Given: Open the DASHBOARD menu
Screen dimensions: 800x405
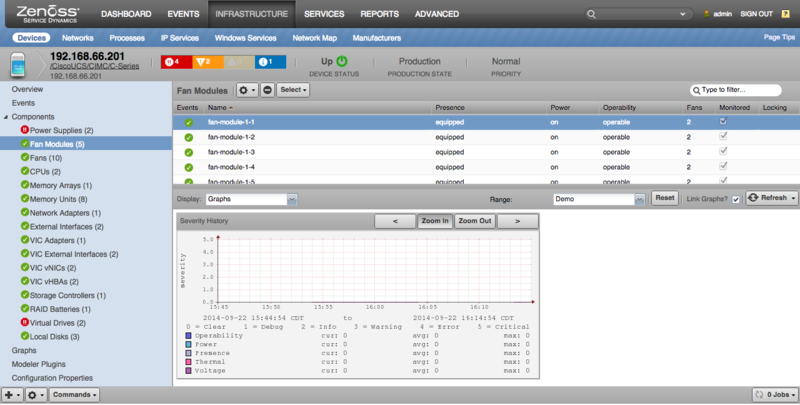Looking at the screenshot, I should pos(126,14).
